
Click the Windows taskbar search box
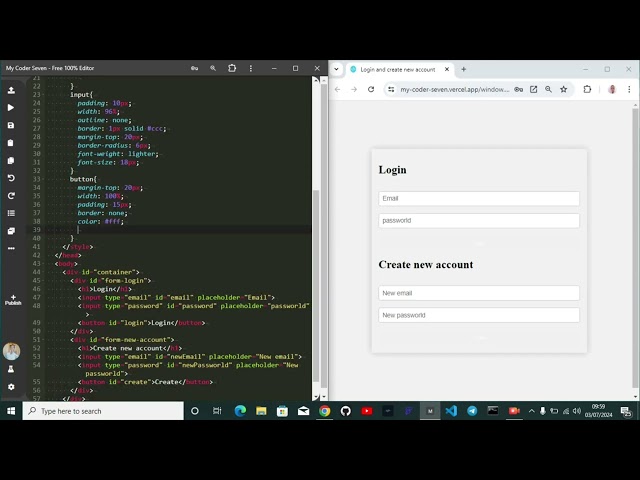[x=103, y=411]
